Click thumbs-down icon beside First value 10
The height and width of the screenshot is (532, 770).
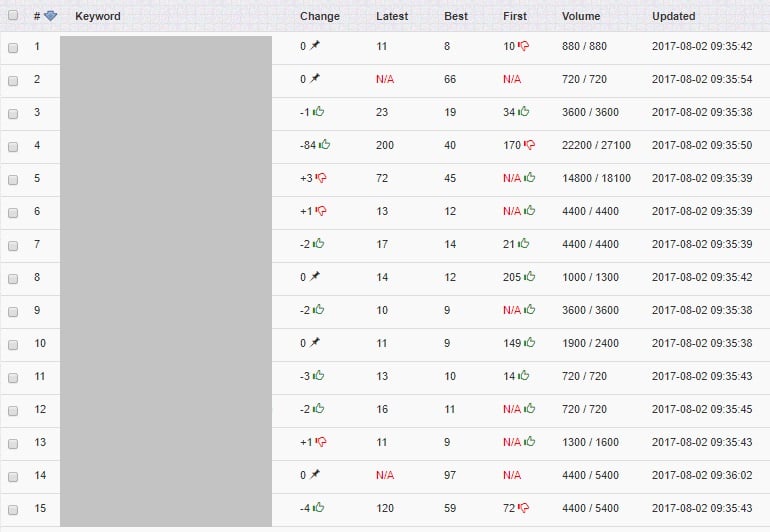(x=523, y=46)
